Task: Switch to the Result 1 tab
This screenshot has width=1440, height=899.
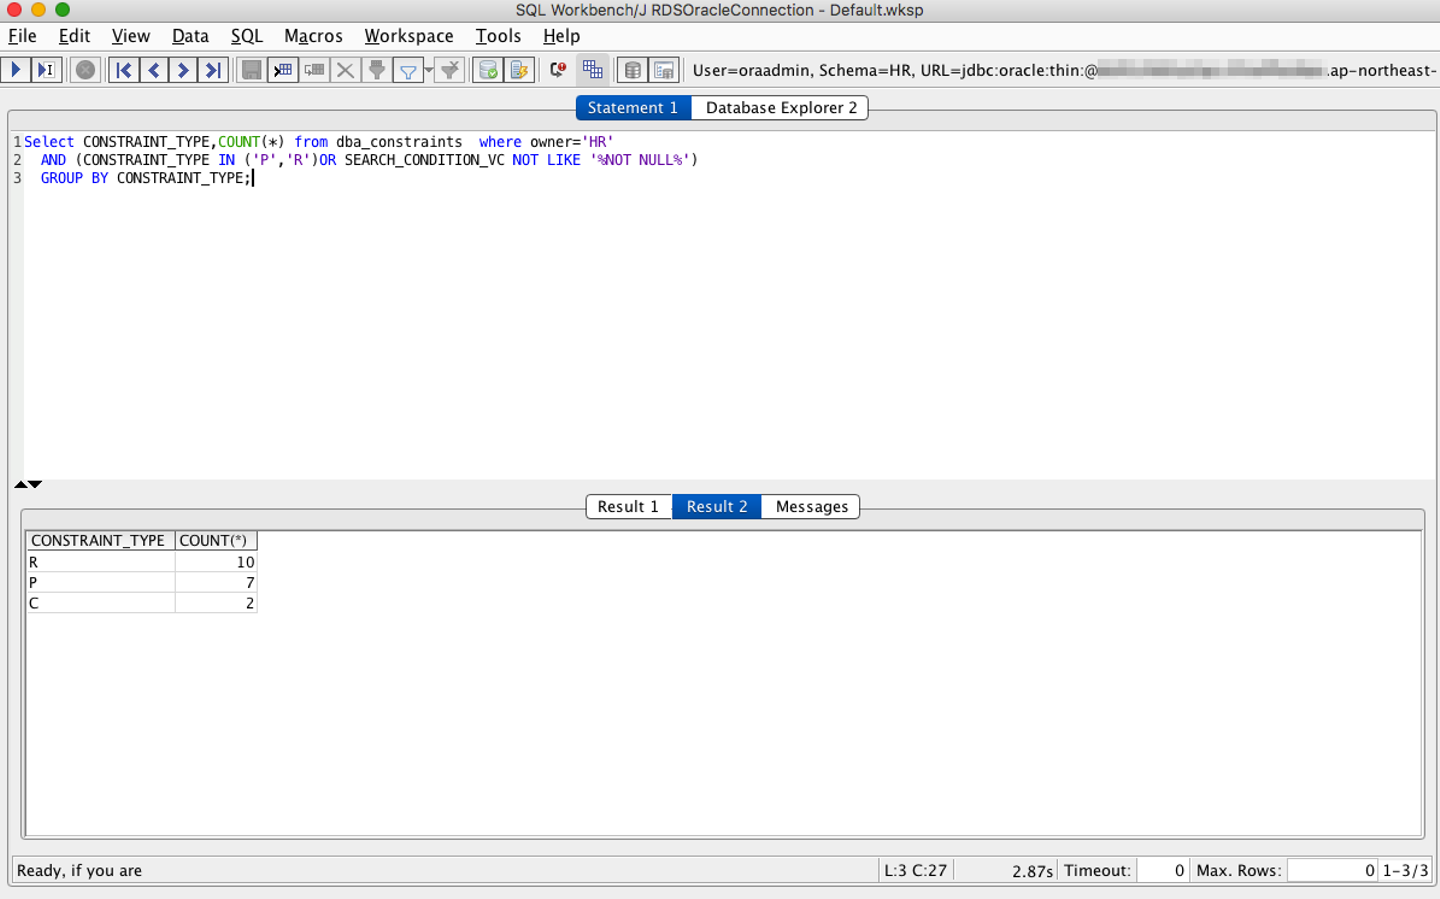Action: point(629,507)
